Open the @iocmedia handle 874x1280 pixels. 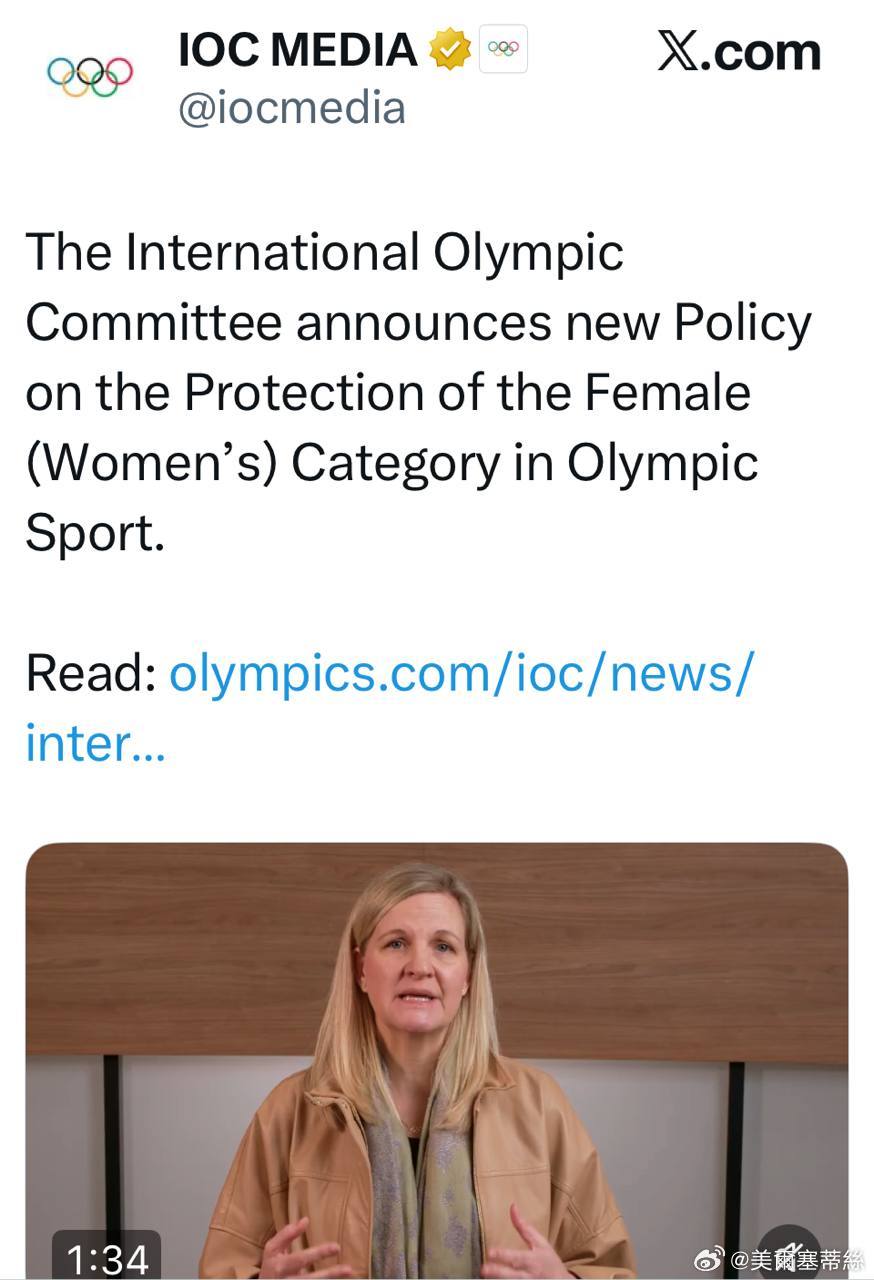tap(292, 108)
